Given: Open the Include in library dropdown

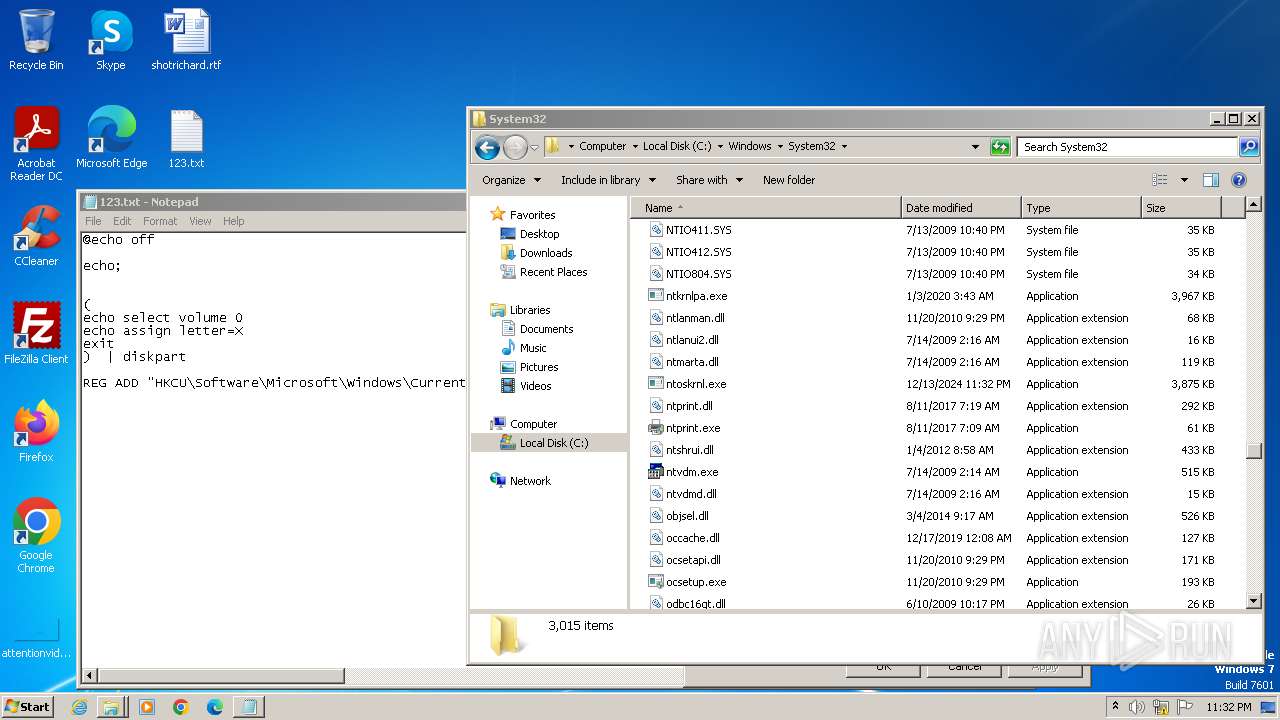Looking at the screenshot, I should (608, 180).
